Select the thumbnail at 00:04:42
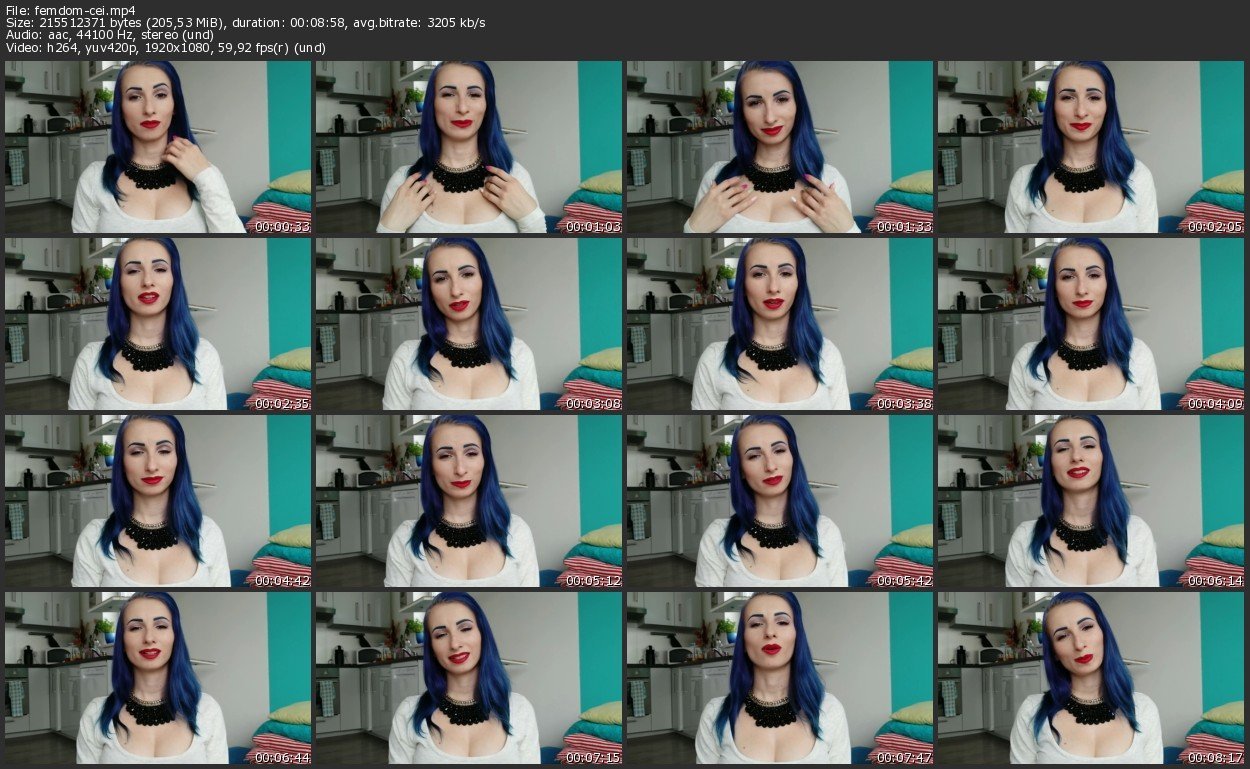The width and height of the screenshot is (1250, 769). coord(158,501)
